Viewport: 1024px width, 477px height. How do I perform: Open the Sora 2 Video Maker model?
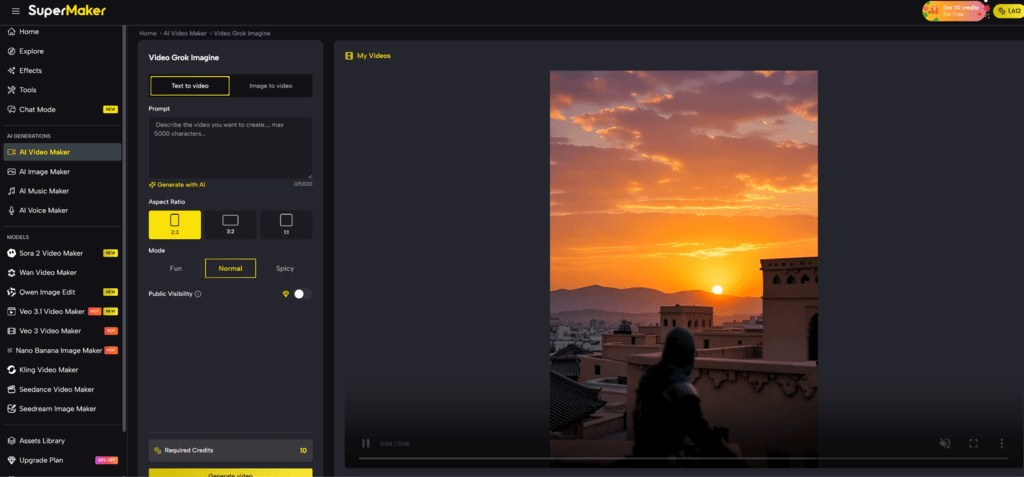coord(51,253)
